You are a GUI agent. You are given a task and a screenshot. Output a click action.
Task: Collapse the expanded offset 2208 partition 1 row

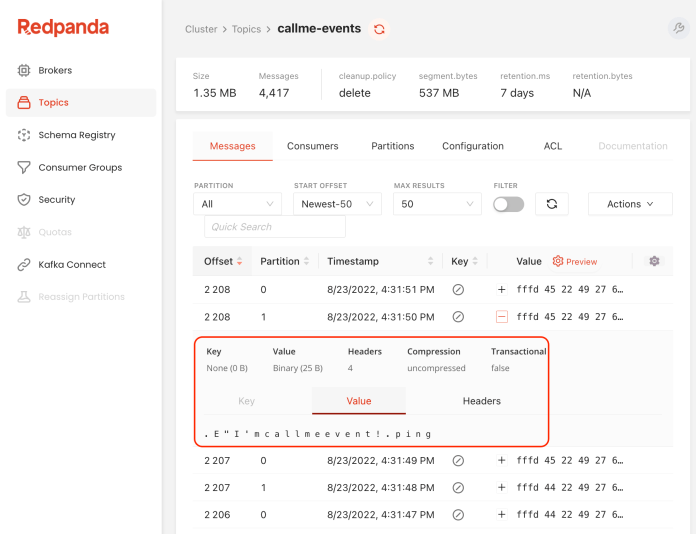[502, 317]
